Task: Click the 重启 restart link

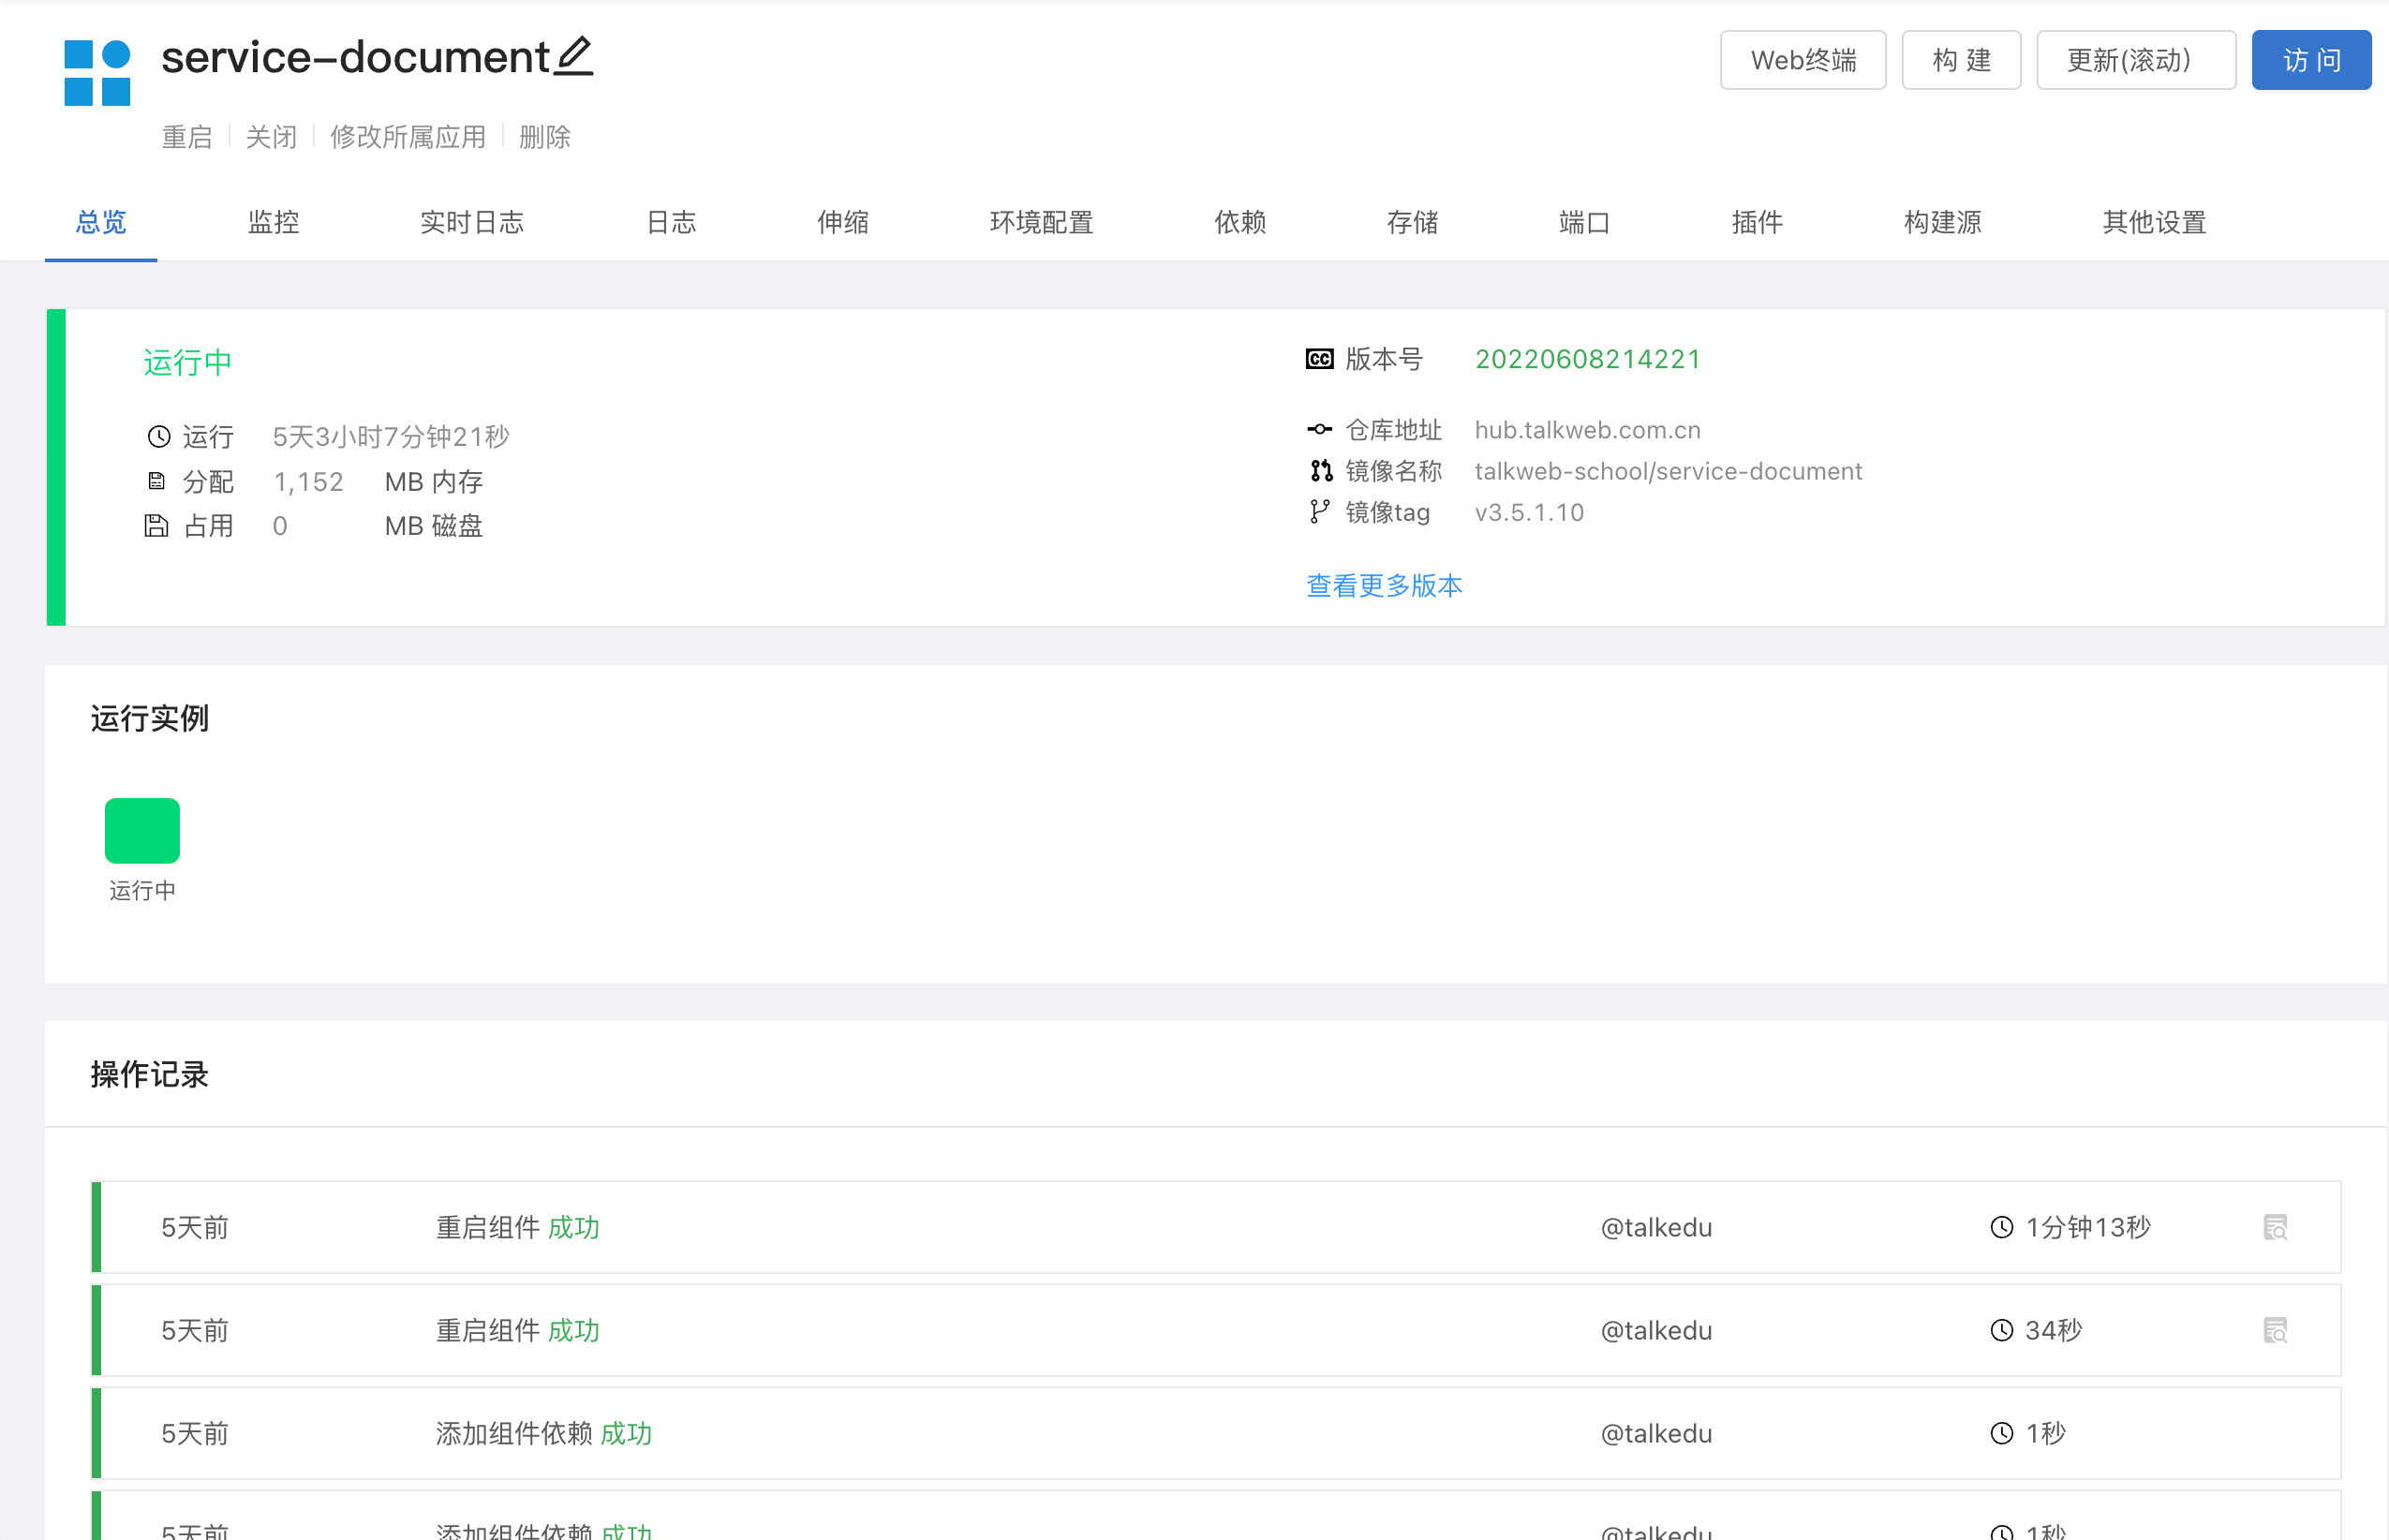Action: pyautogui.click(x=187, y=137)
